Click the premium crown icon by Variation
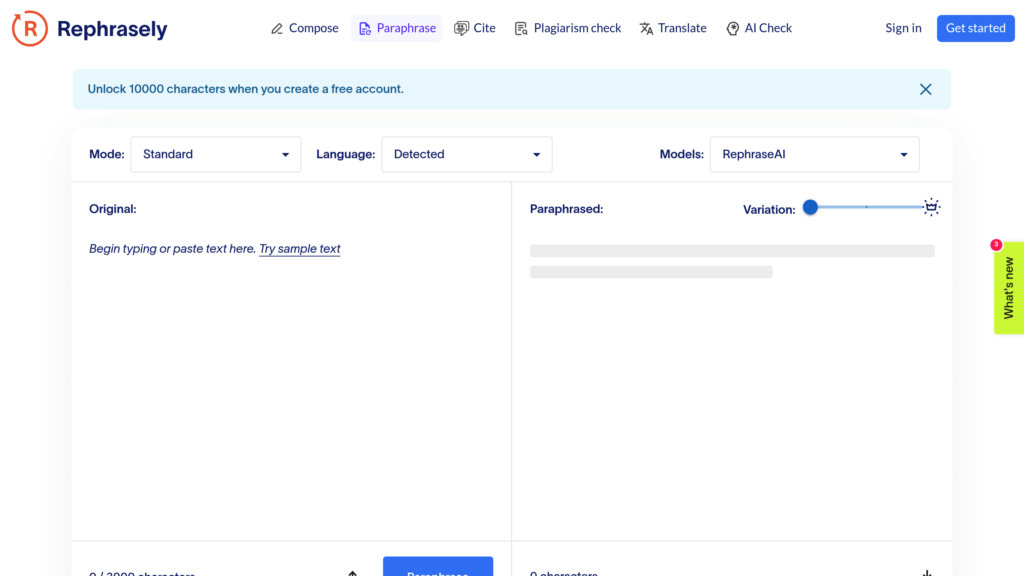 click(x=931, y=207)
